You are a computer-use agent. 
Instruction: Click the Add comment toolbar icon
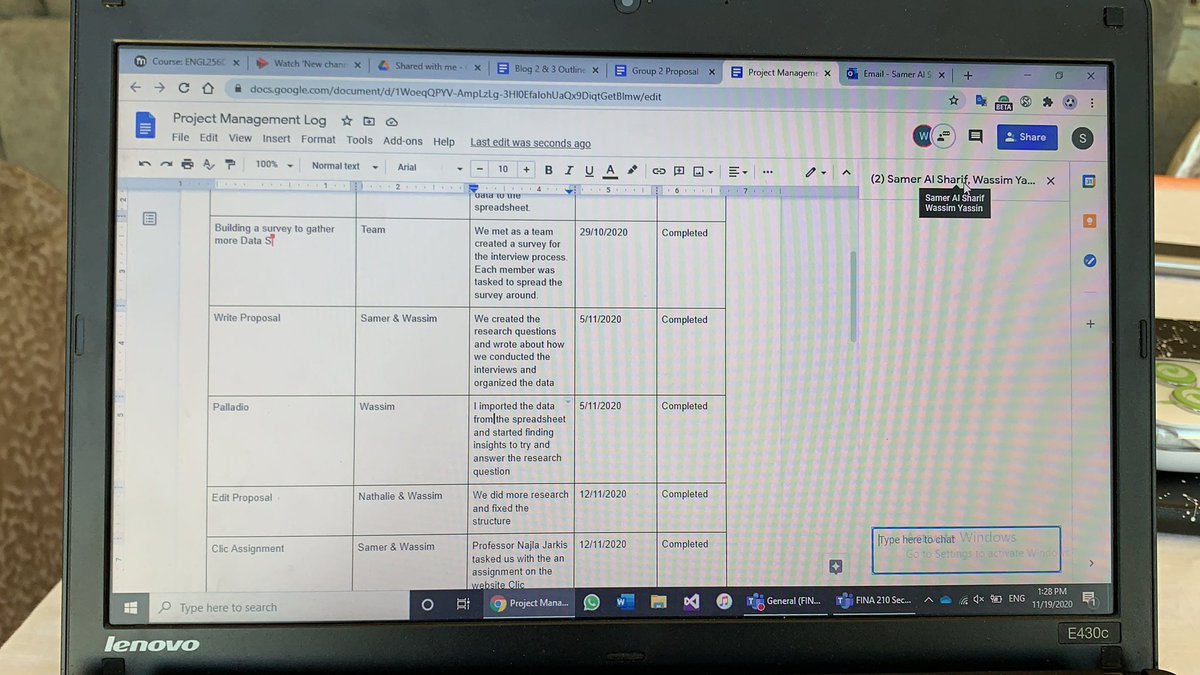point(679,171)
